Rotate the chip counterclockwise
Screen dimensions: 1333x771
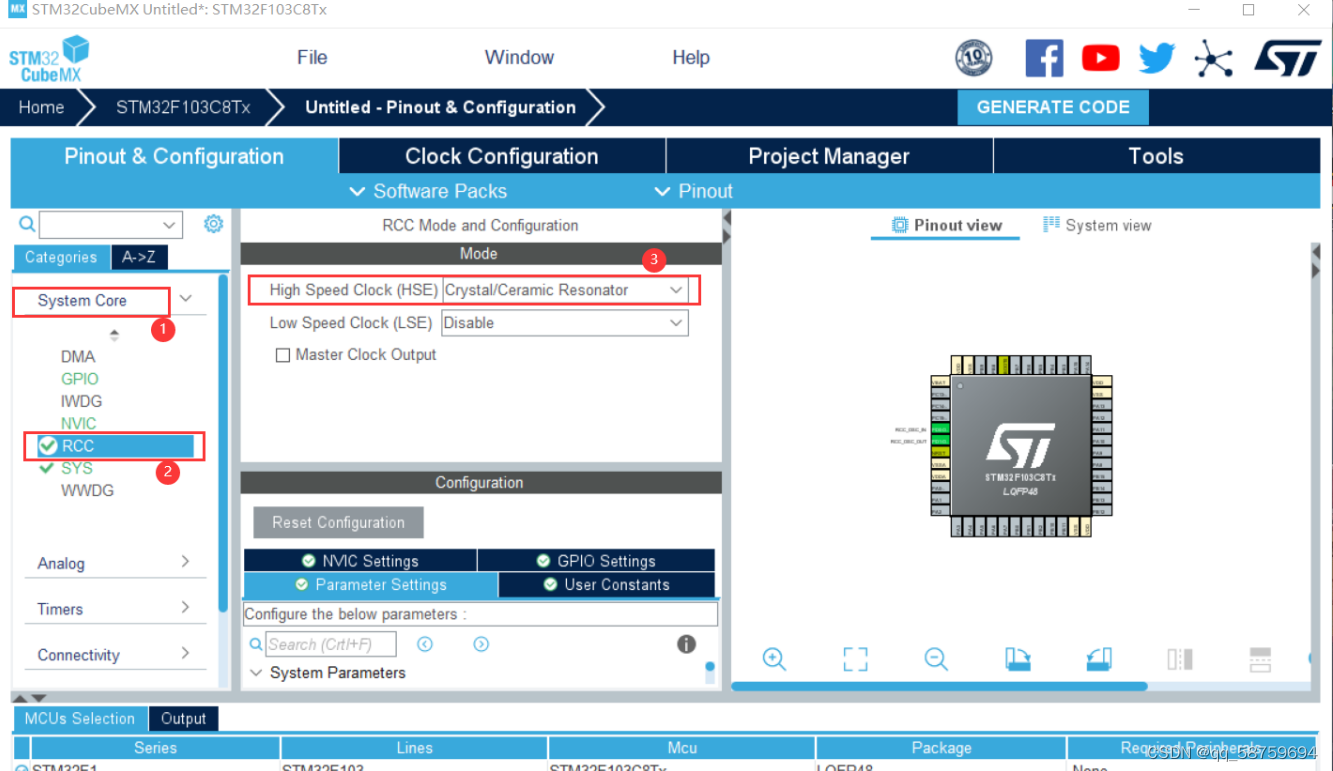[1098, 659]
